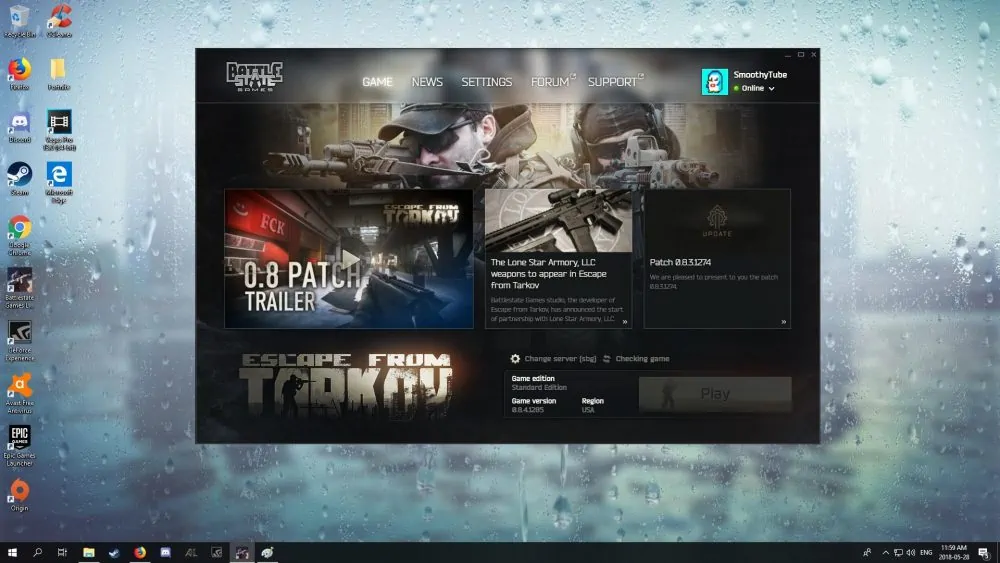Click the Change server gear icon

[515, 359]
